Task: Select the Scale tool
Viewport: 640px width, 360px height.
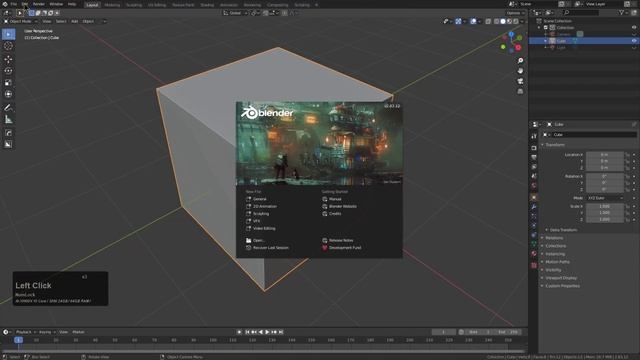Action: tap(8, 82)
